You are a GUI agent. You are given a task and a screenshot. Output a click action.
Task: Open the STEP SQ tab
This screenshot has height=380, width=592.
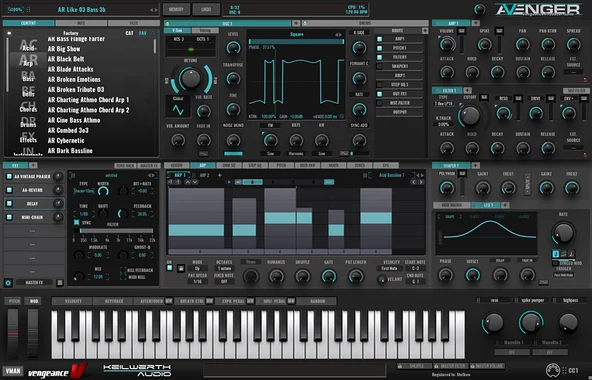[255, 165]
